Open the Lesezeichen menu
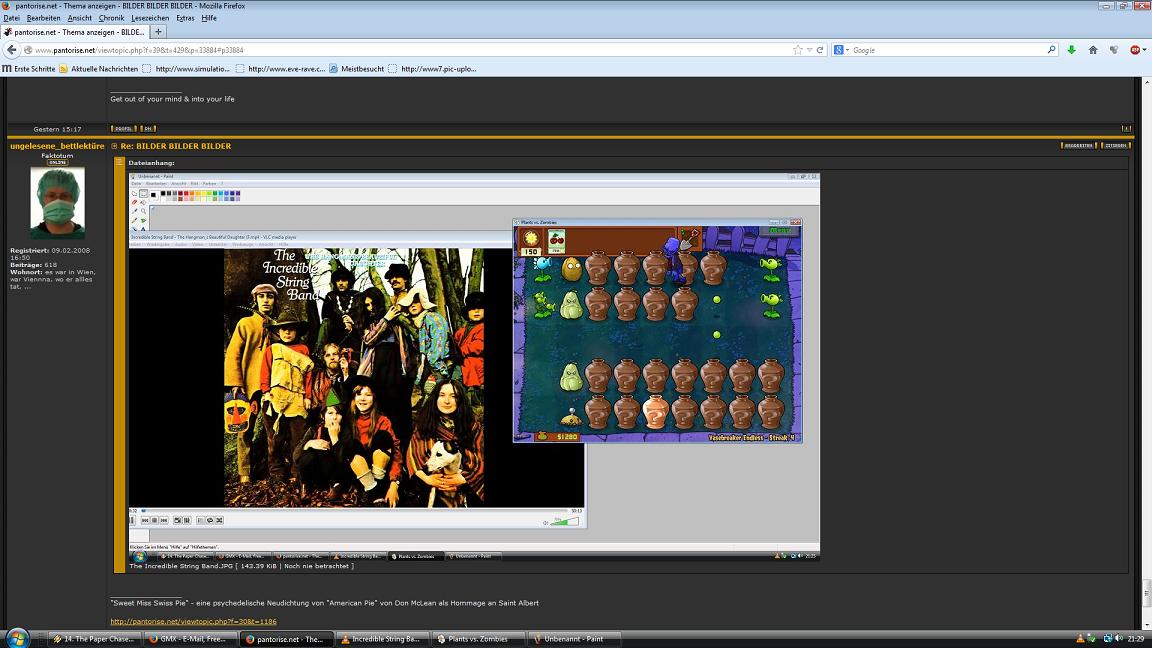This screenshot has height=648, width=1152. pyautogui.click(x=150, y=18)
